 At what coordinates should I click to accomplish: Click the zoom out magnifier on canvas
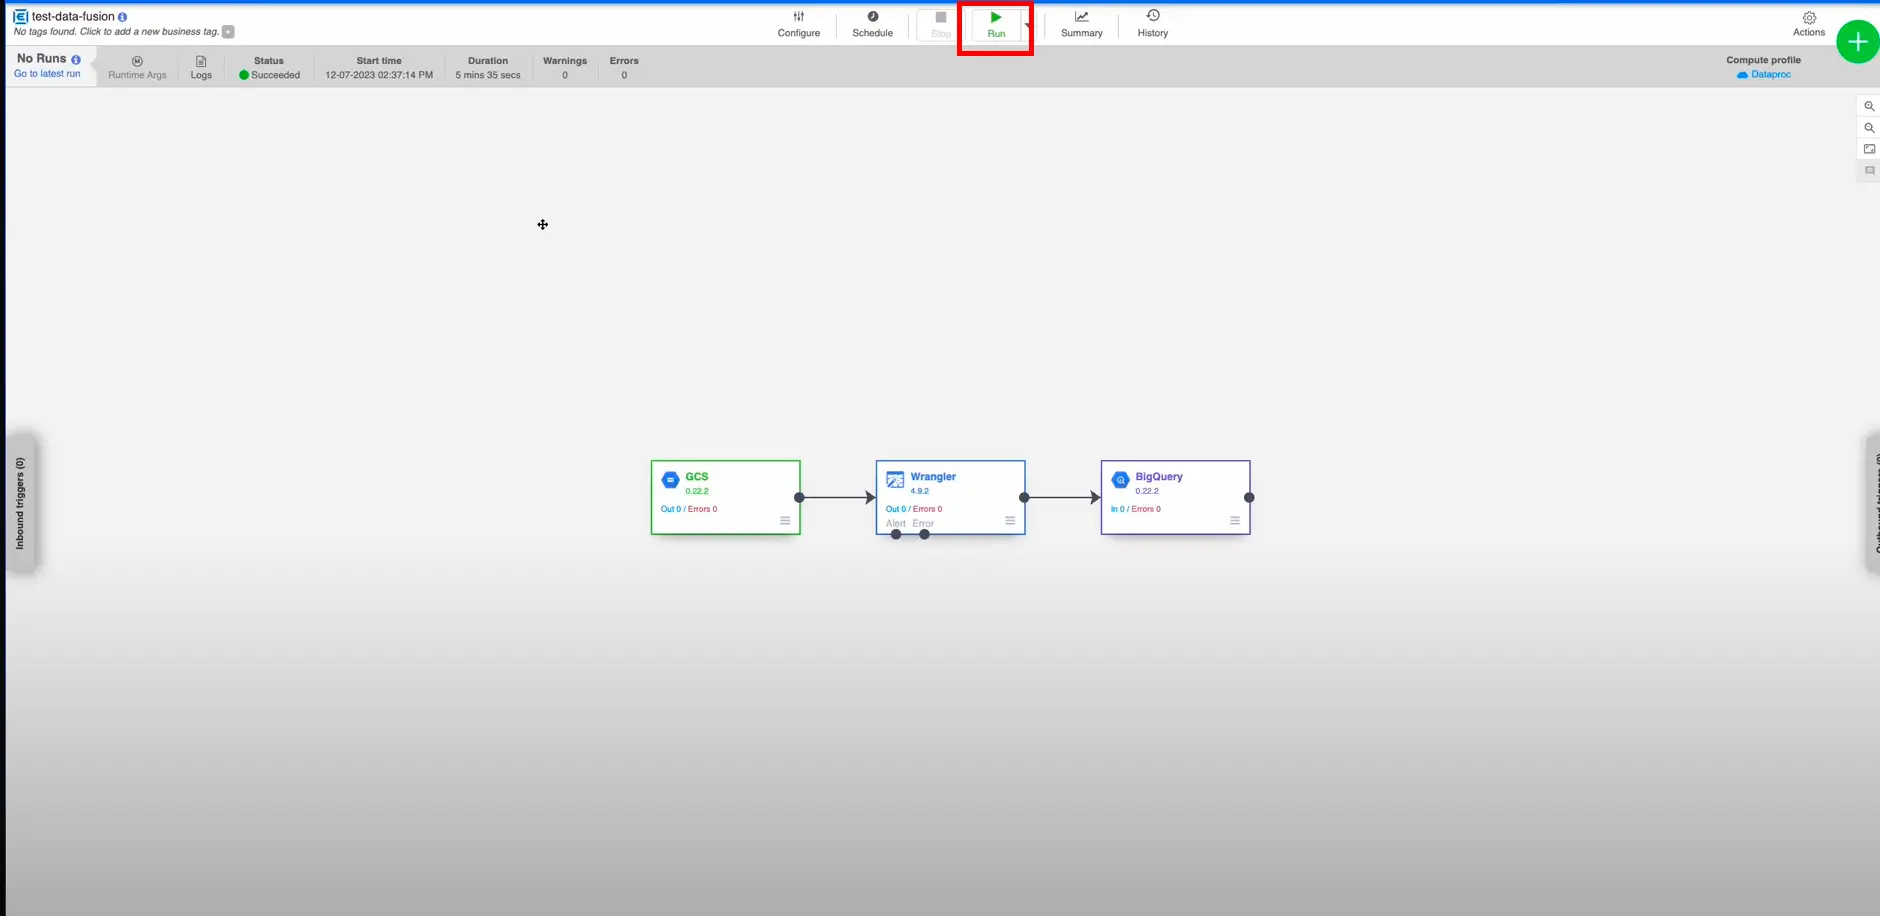(x=1868, y=128)
